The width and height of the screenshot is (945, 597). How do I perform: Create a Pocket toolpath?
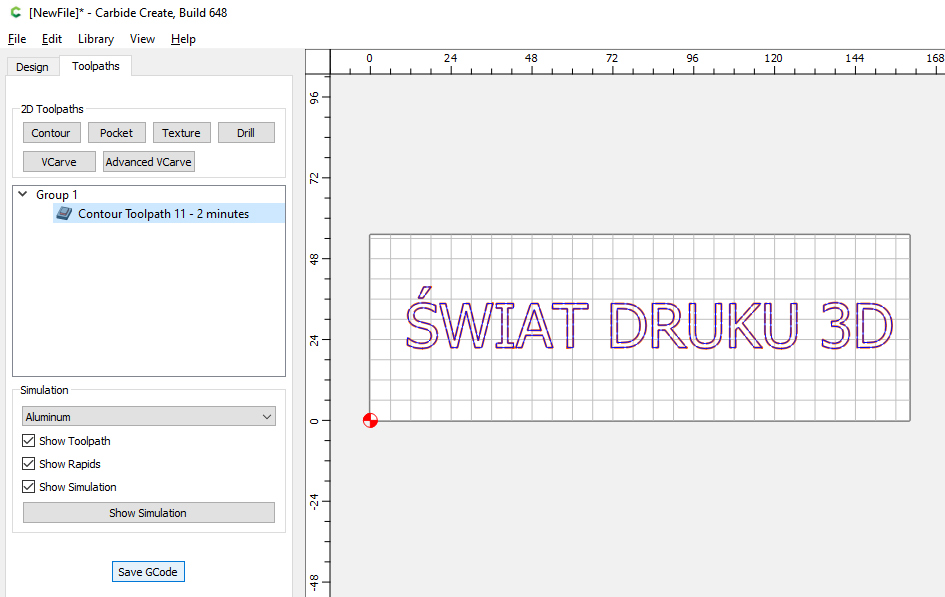116,133
